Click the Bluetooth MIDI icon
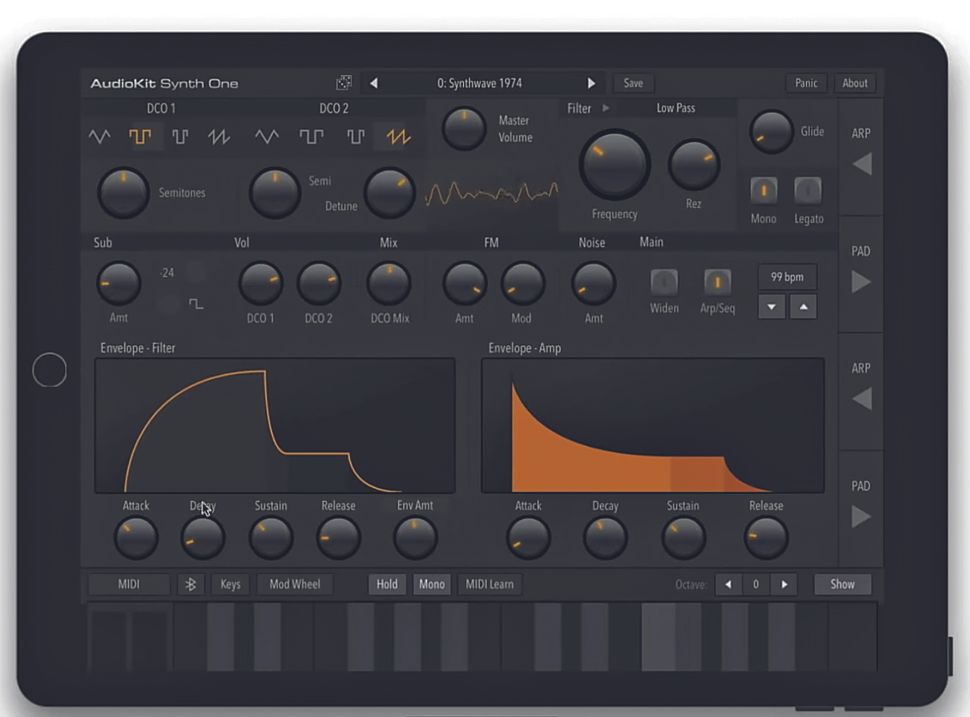 tap(190, 584)
